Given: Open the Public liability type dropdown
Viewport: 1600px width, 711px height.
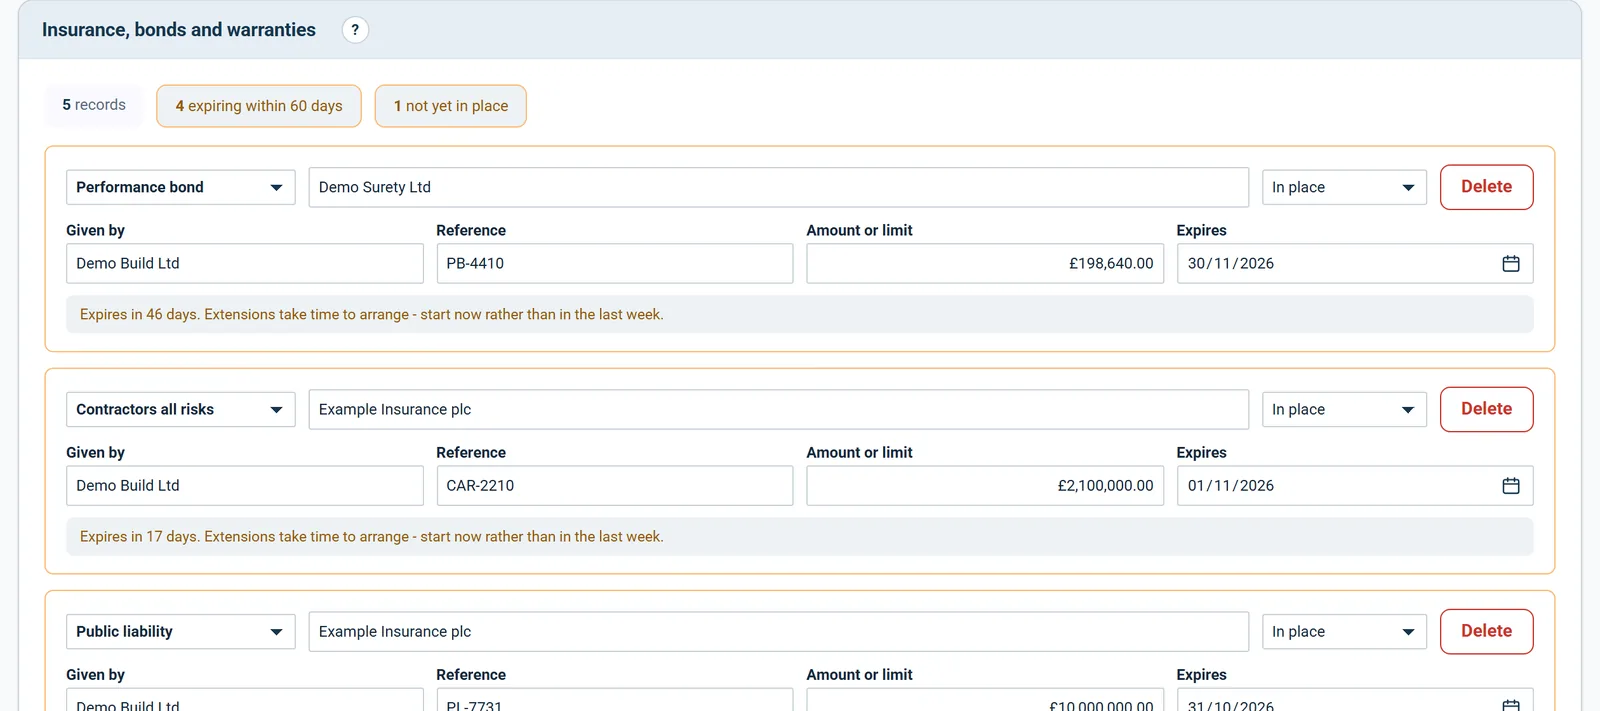Looking at the screenshot, I should tap(181, 631).
